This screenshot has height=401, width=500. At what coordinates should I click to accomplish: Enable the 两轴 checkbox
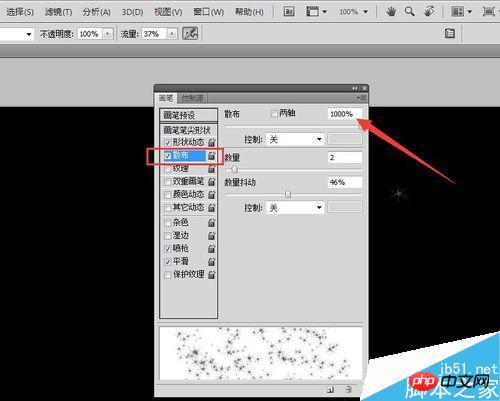(x=274, y=114)
